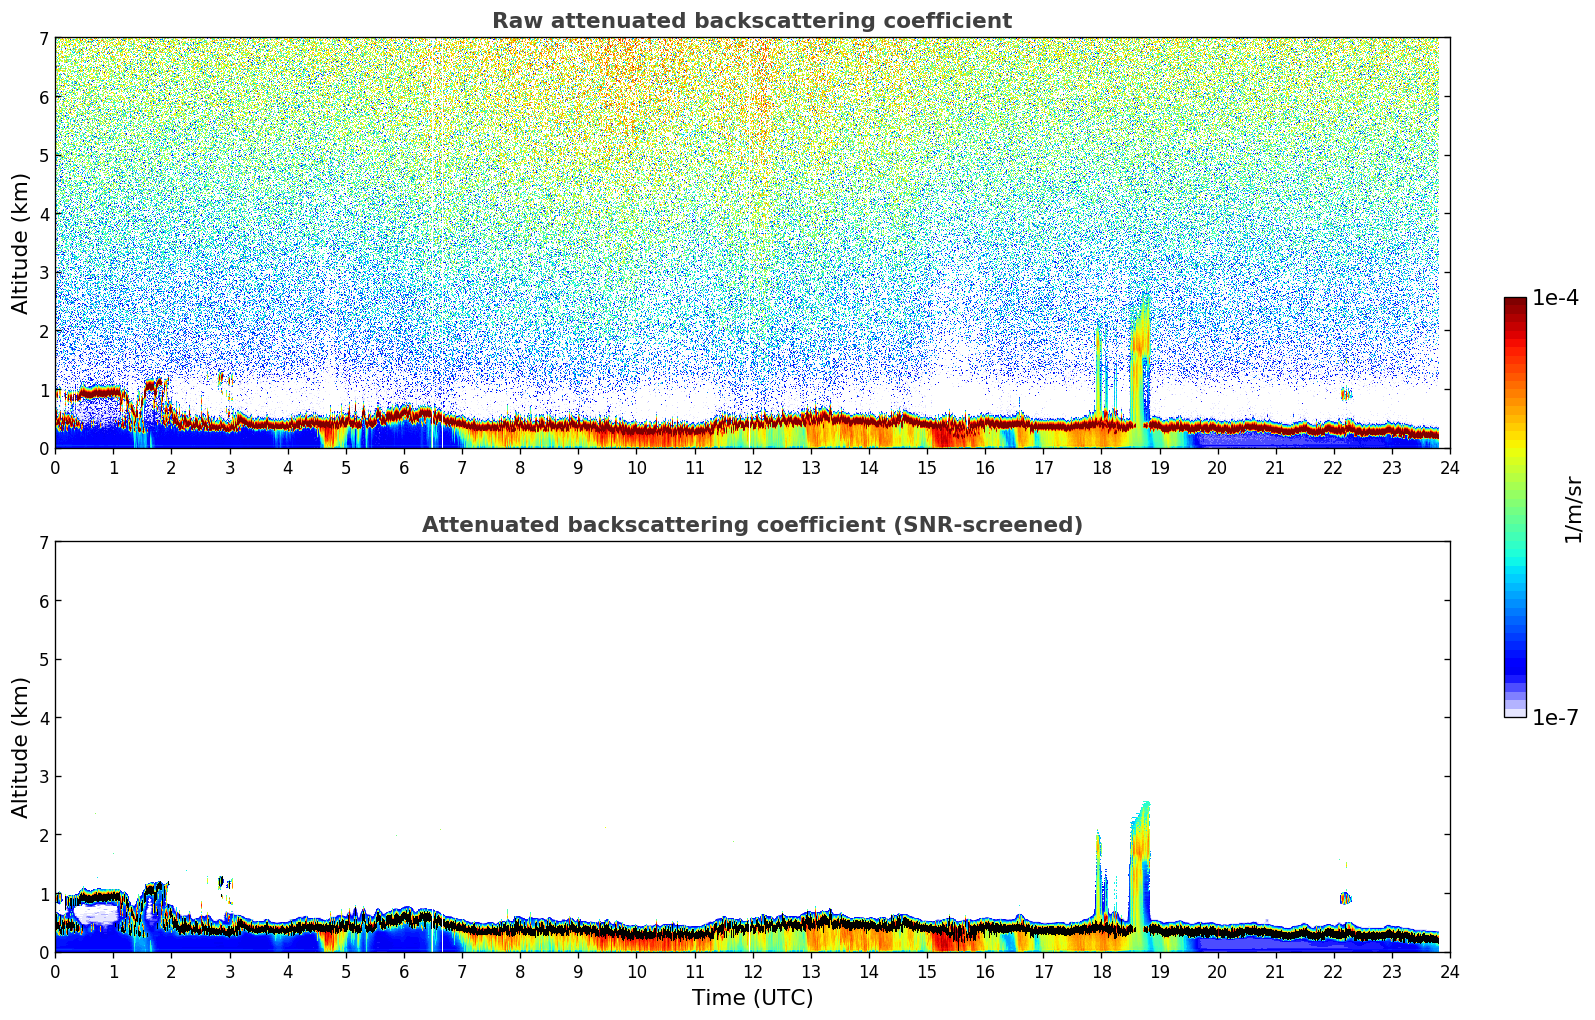Click x-axis tick '24' under the bottom plot

pos(1450,971)
